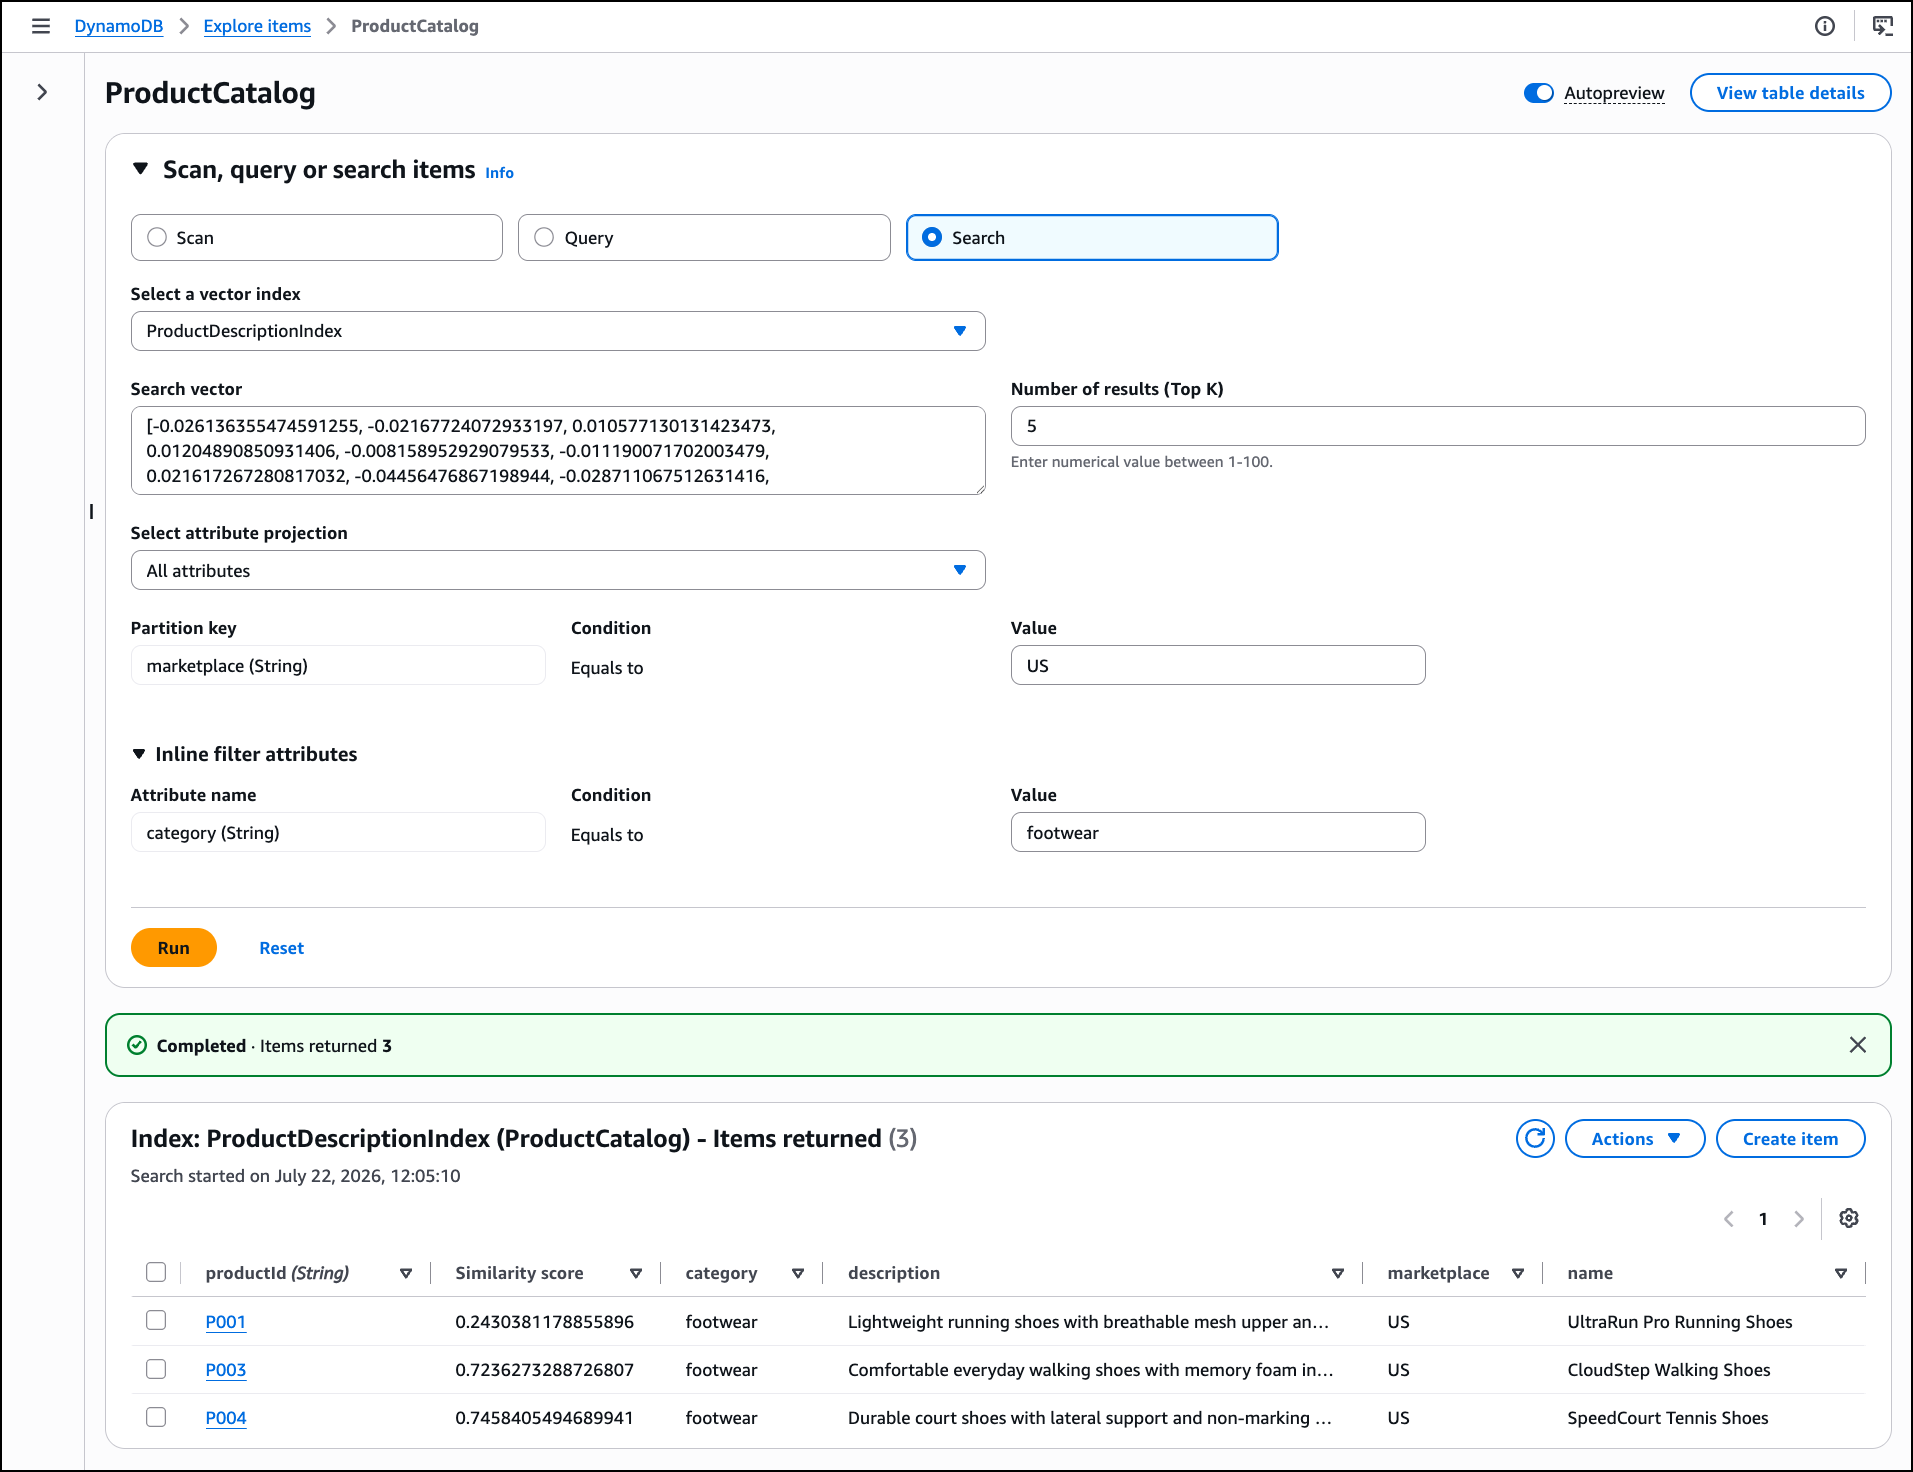Click the ProductCatalog breadcrumb text

point(415,26)
